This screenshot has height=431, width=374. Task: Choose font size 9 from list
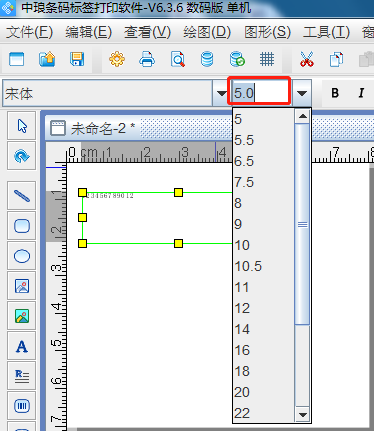(x=263, y=224)
